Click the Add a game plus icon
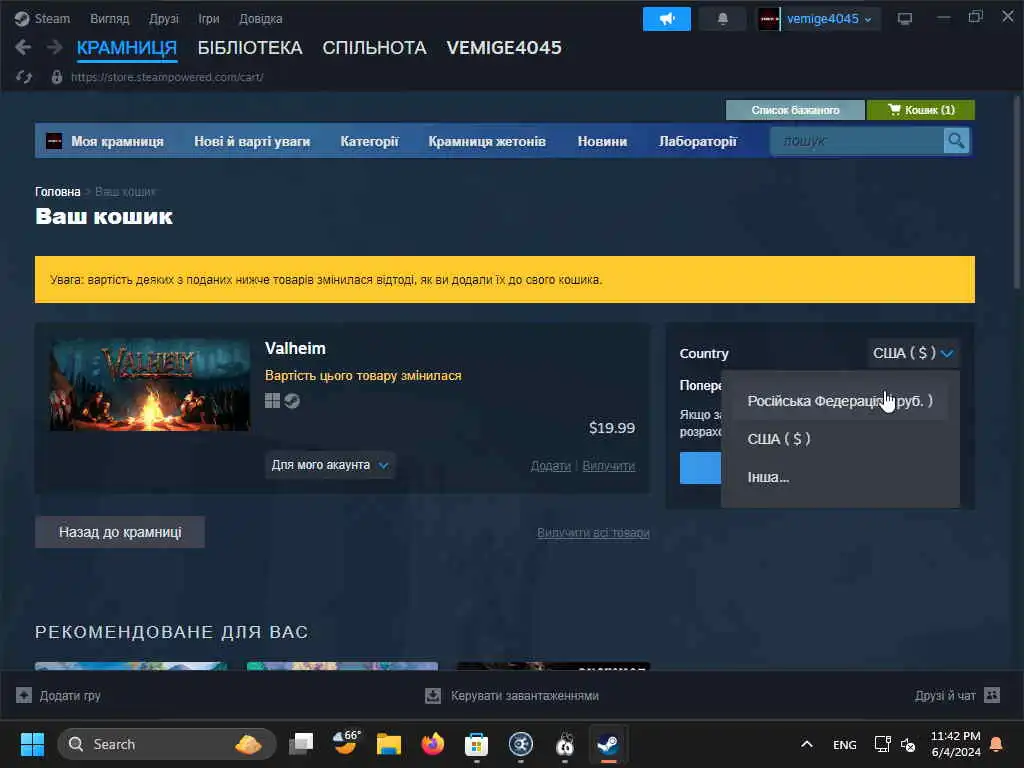This screenshot has width=1024, height=768. pyautogui.click(x=24, y=696)
